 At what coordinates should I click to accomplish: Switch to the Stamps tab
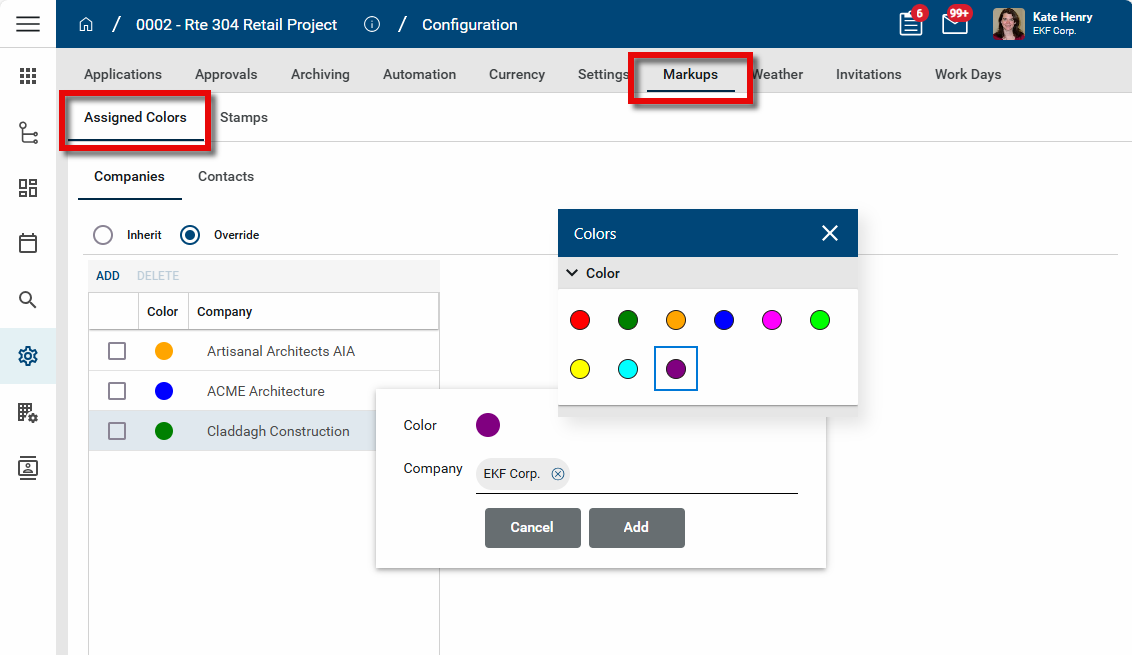[x=244, y=118]
